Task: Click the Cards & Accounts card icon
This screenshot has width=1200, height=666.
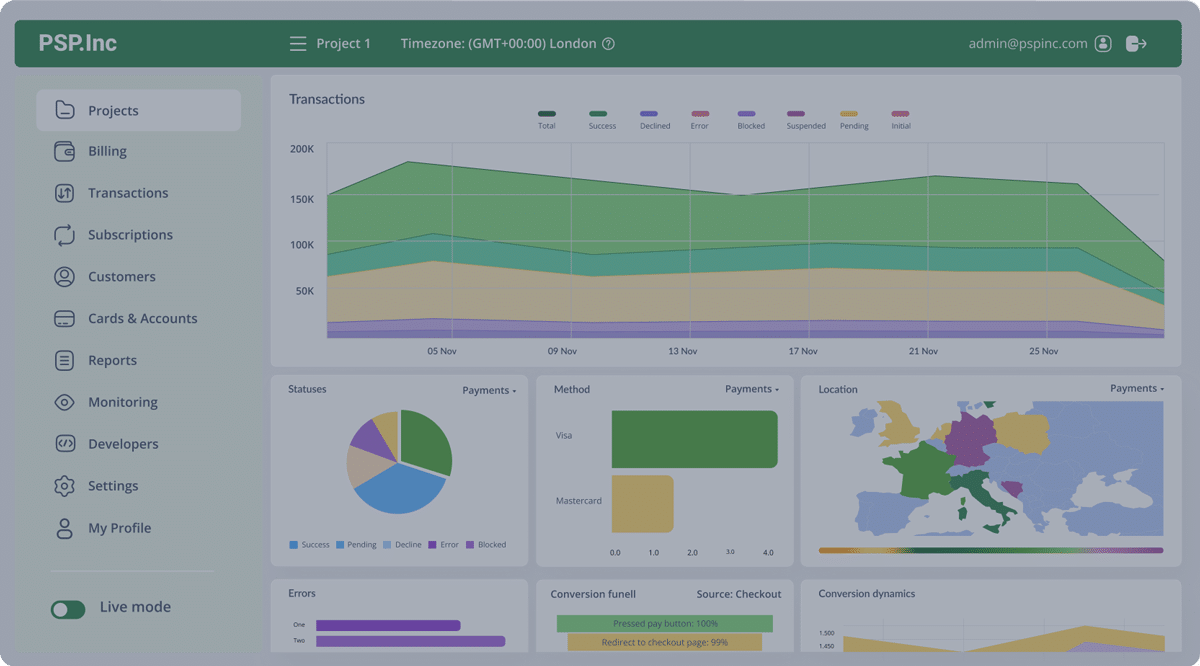Action: pyautogui.click(x=64, y=319)
